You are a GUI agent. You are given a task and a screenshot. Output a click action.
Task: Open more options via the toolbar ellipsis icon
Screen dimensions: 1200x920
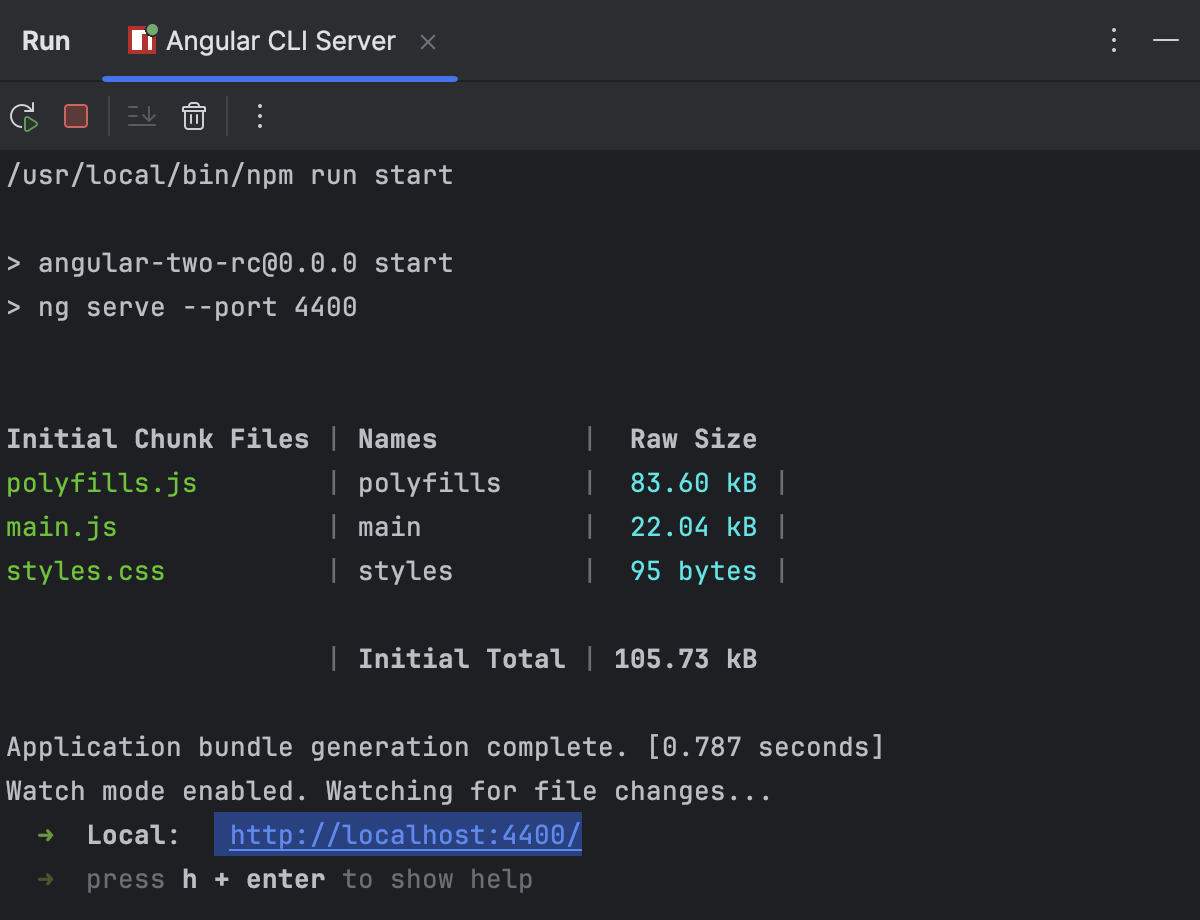click(259, 117)
